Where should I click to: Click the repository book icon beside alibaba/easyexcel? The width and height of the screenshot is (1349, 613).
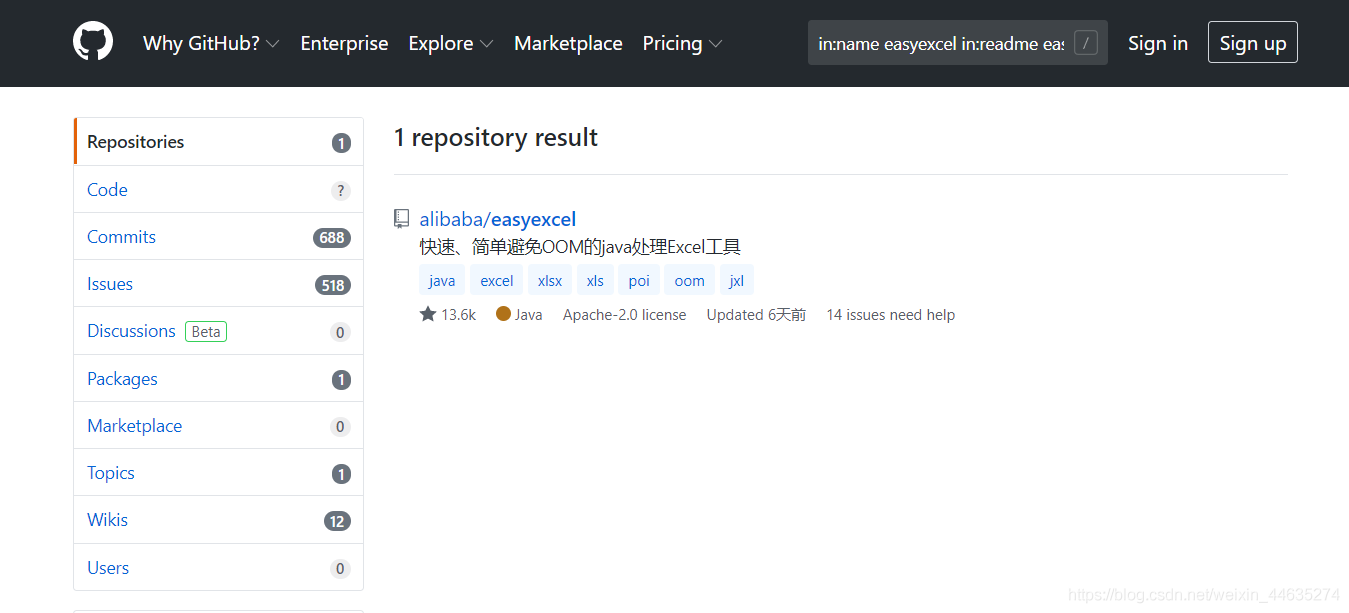(x=402, y=218)
